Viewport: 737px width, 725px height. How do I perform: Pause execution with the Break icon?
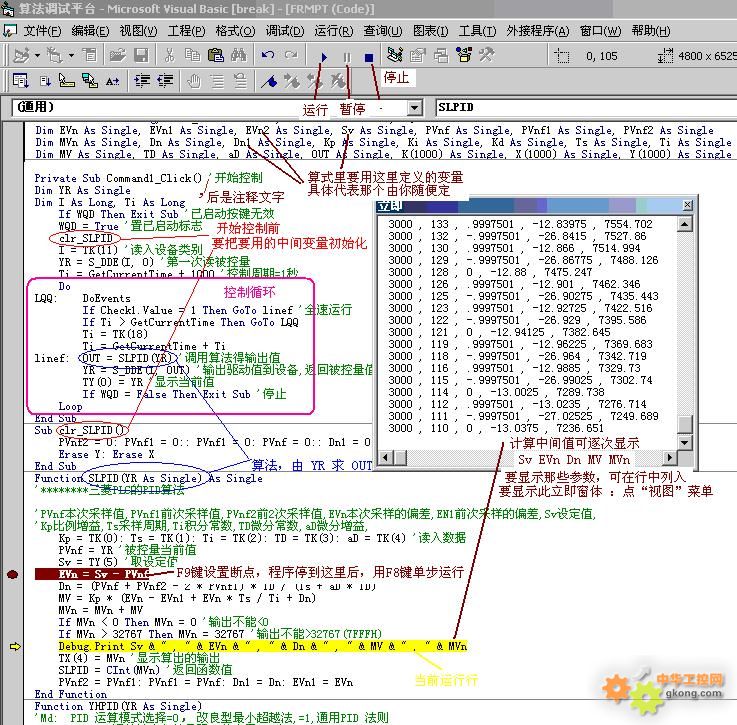(347, 57)
